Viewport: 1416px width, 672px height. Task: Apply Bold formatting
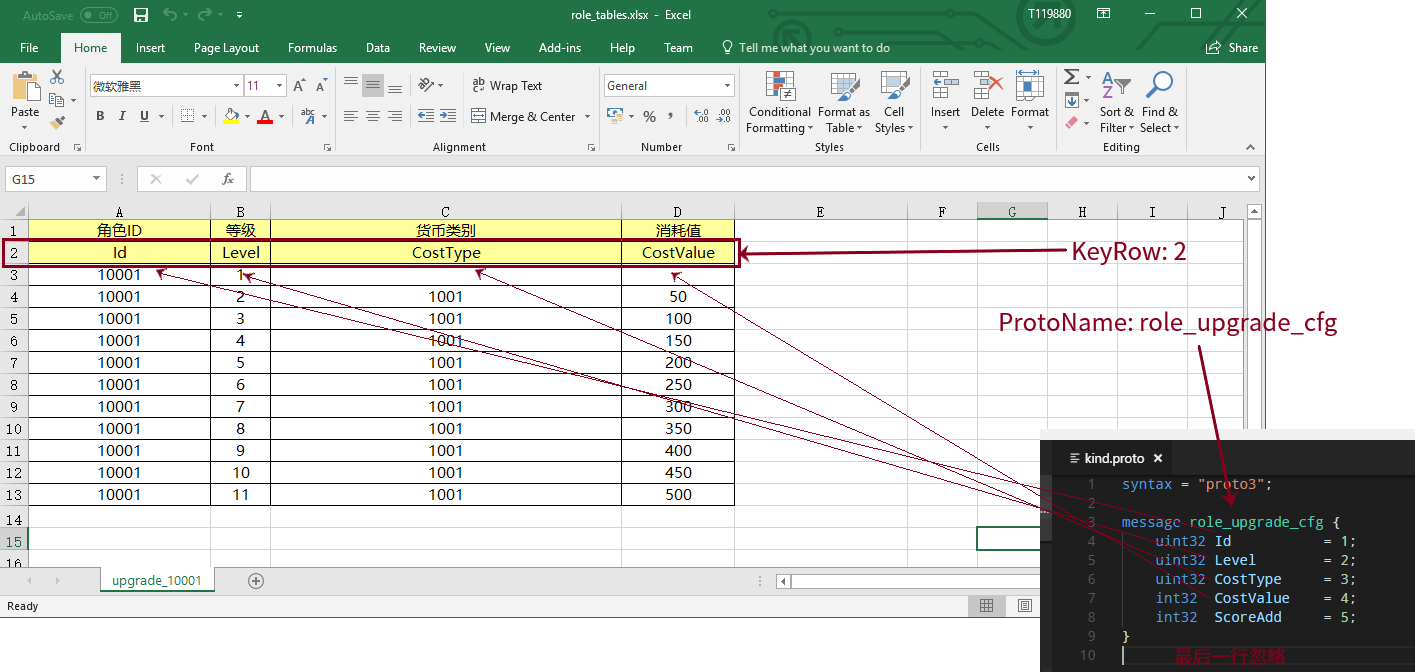[100, 117]
